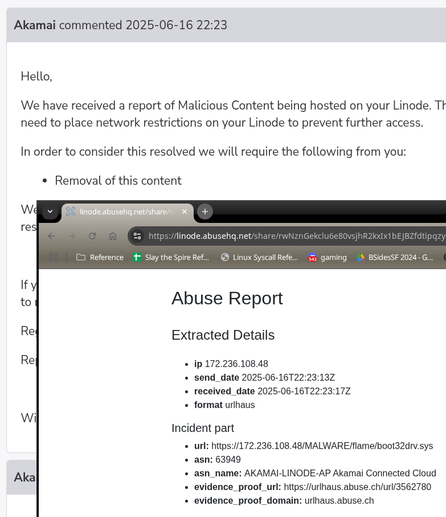Open the Linux Syscall Refe bookmark
The height and width of the screenshot is (517, 446).
point(260,257)
